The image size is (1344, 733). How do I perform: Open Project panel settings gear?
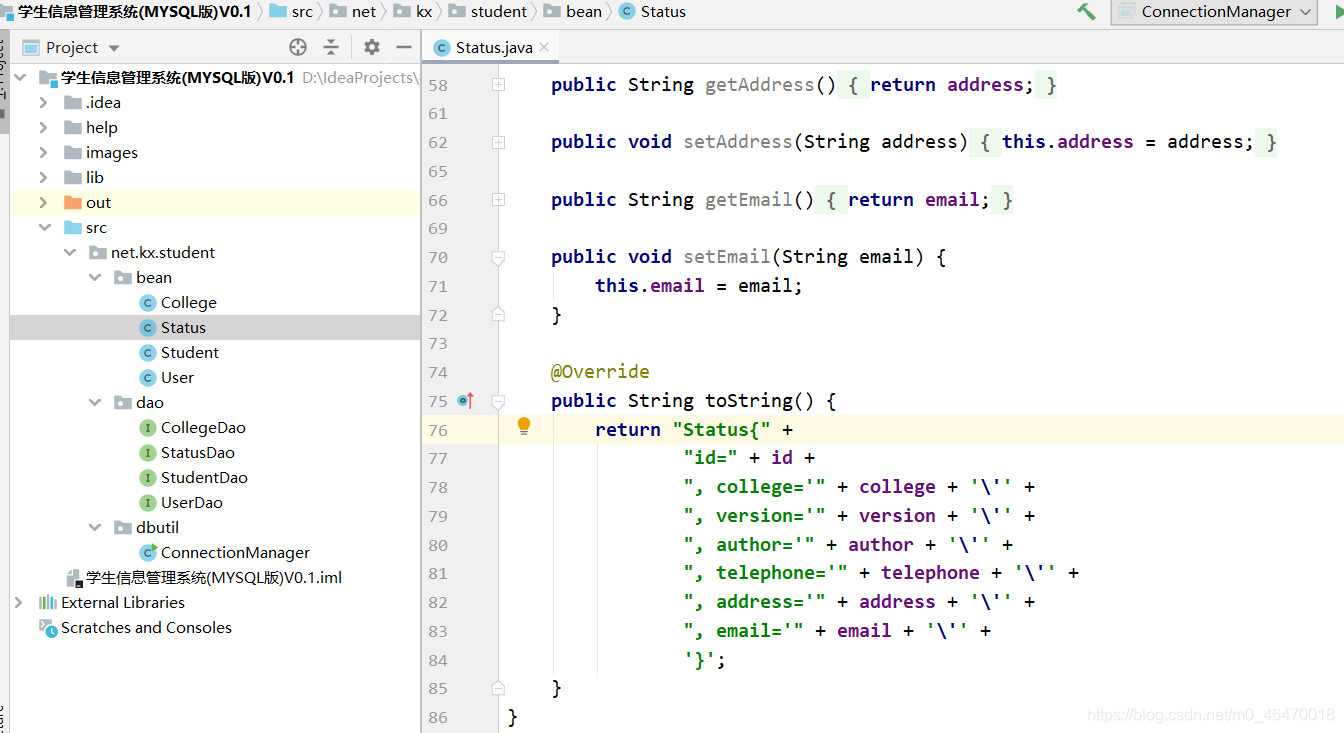pyautogui.click(x=372, y=47)
